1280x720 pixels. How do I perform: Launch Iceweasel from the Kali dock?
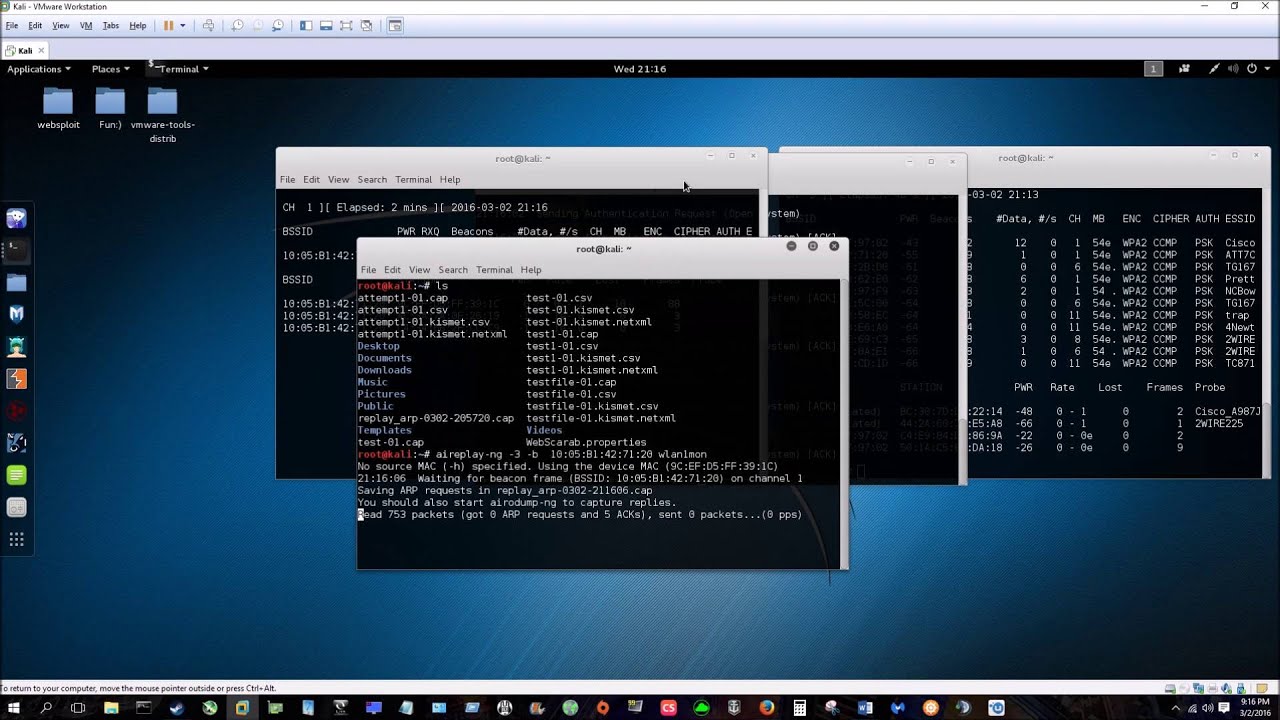(x=17, y=219)
